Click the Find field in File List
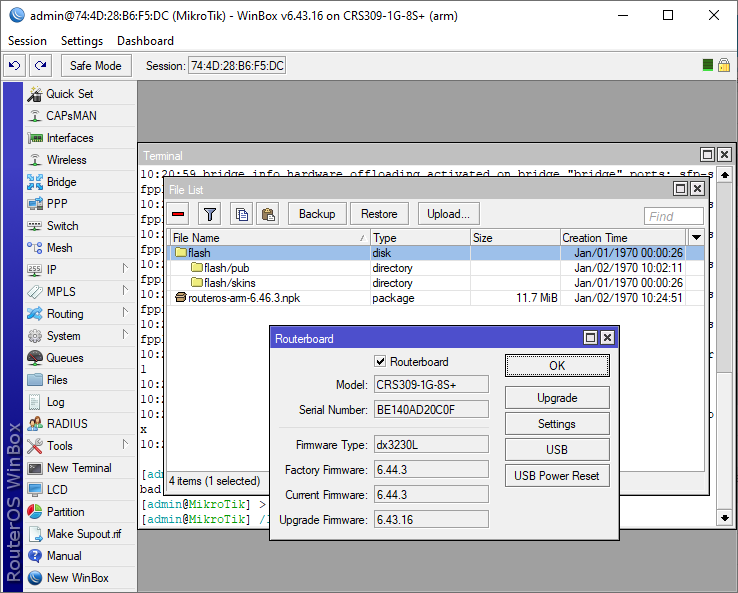The width and height of the screenshot is (738, 593). [674, 216]
